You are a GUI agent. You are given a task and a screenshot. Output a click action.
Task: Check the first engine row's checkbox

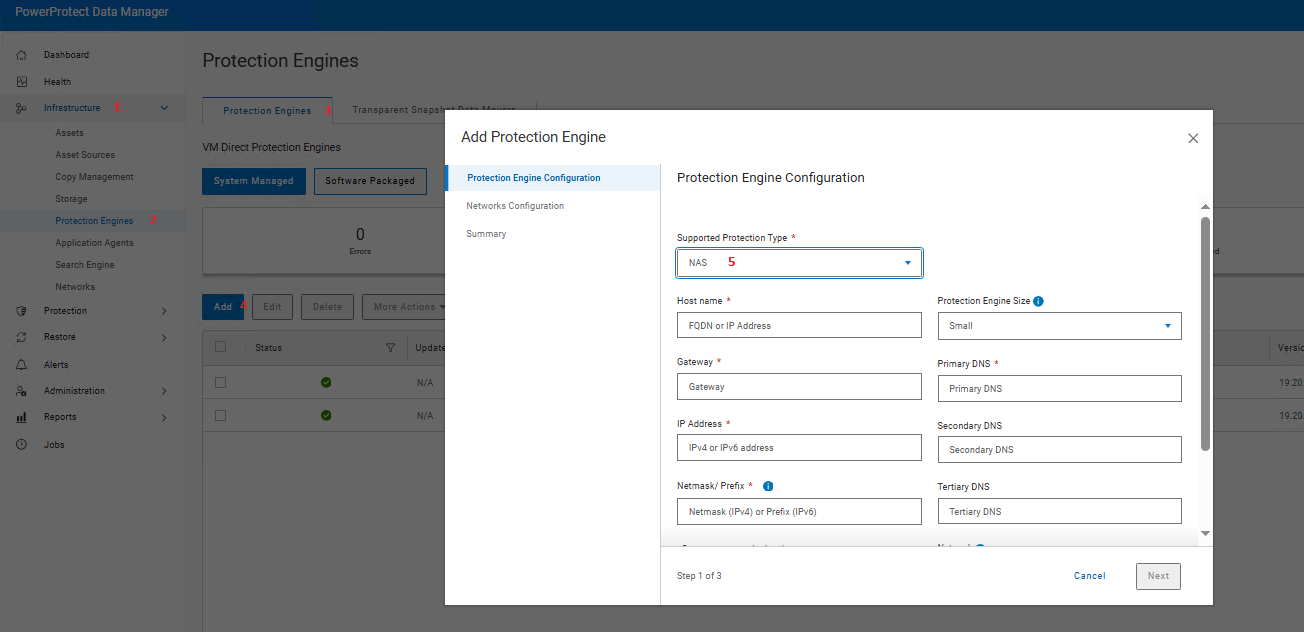pos(222,381)
